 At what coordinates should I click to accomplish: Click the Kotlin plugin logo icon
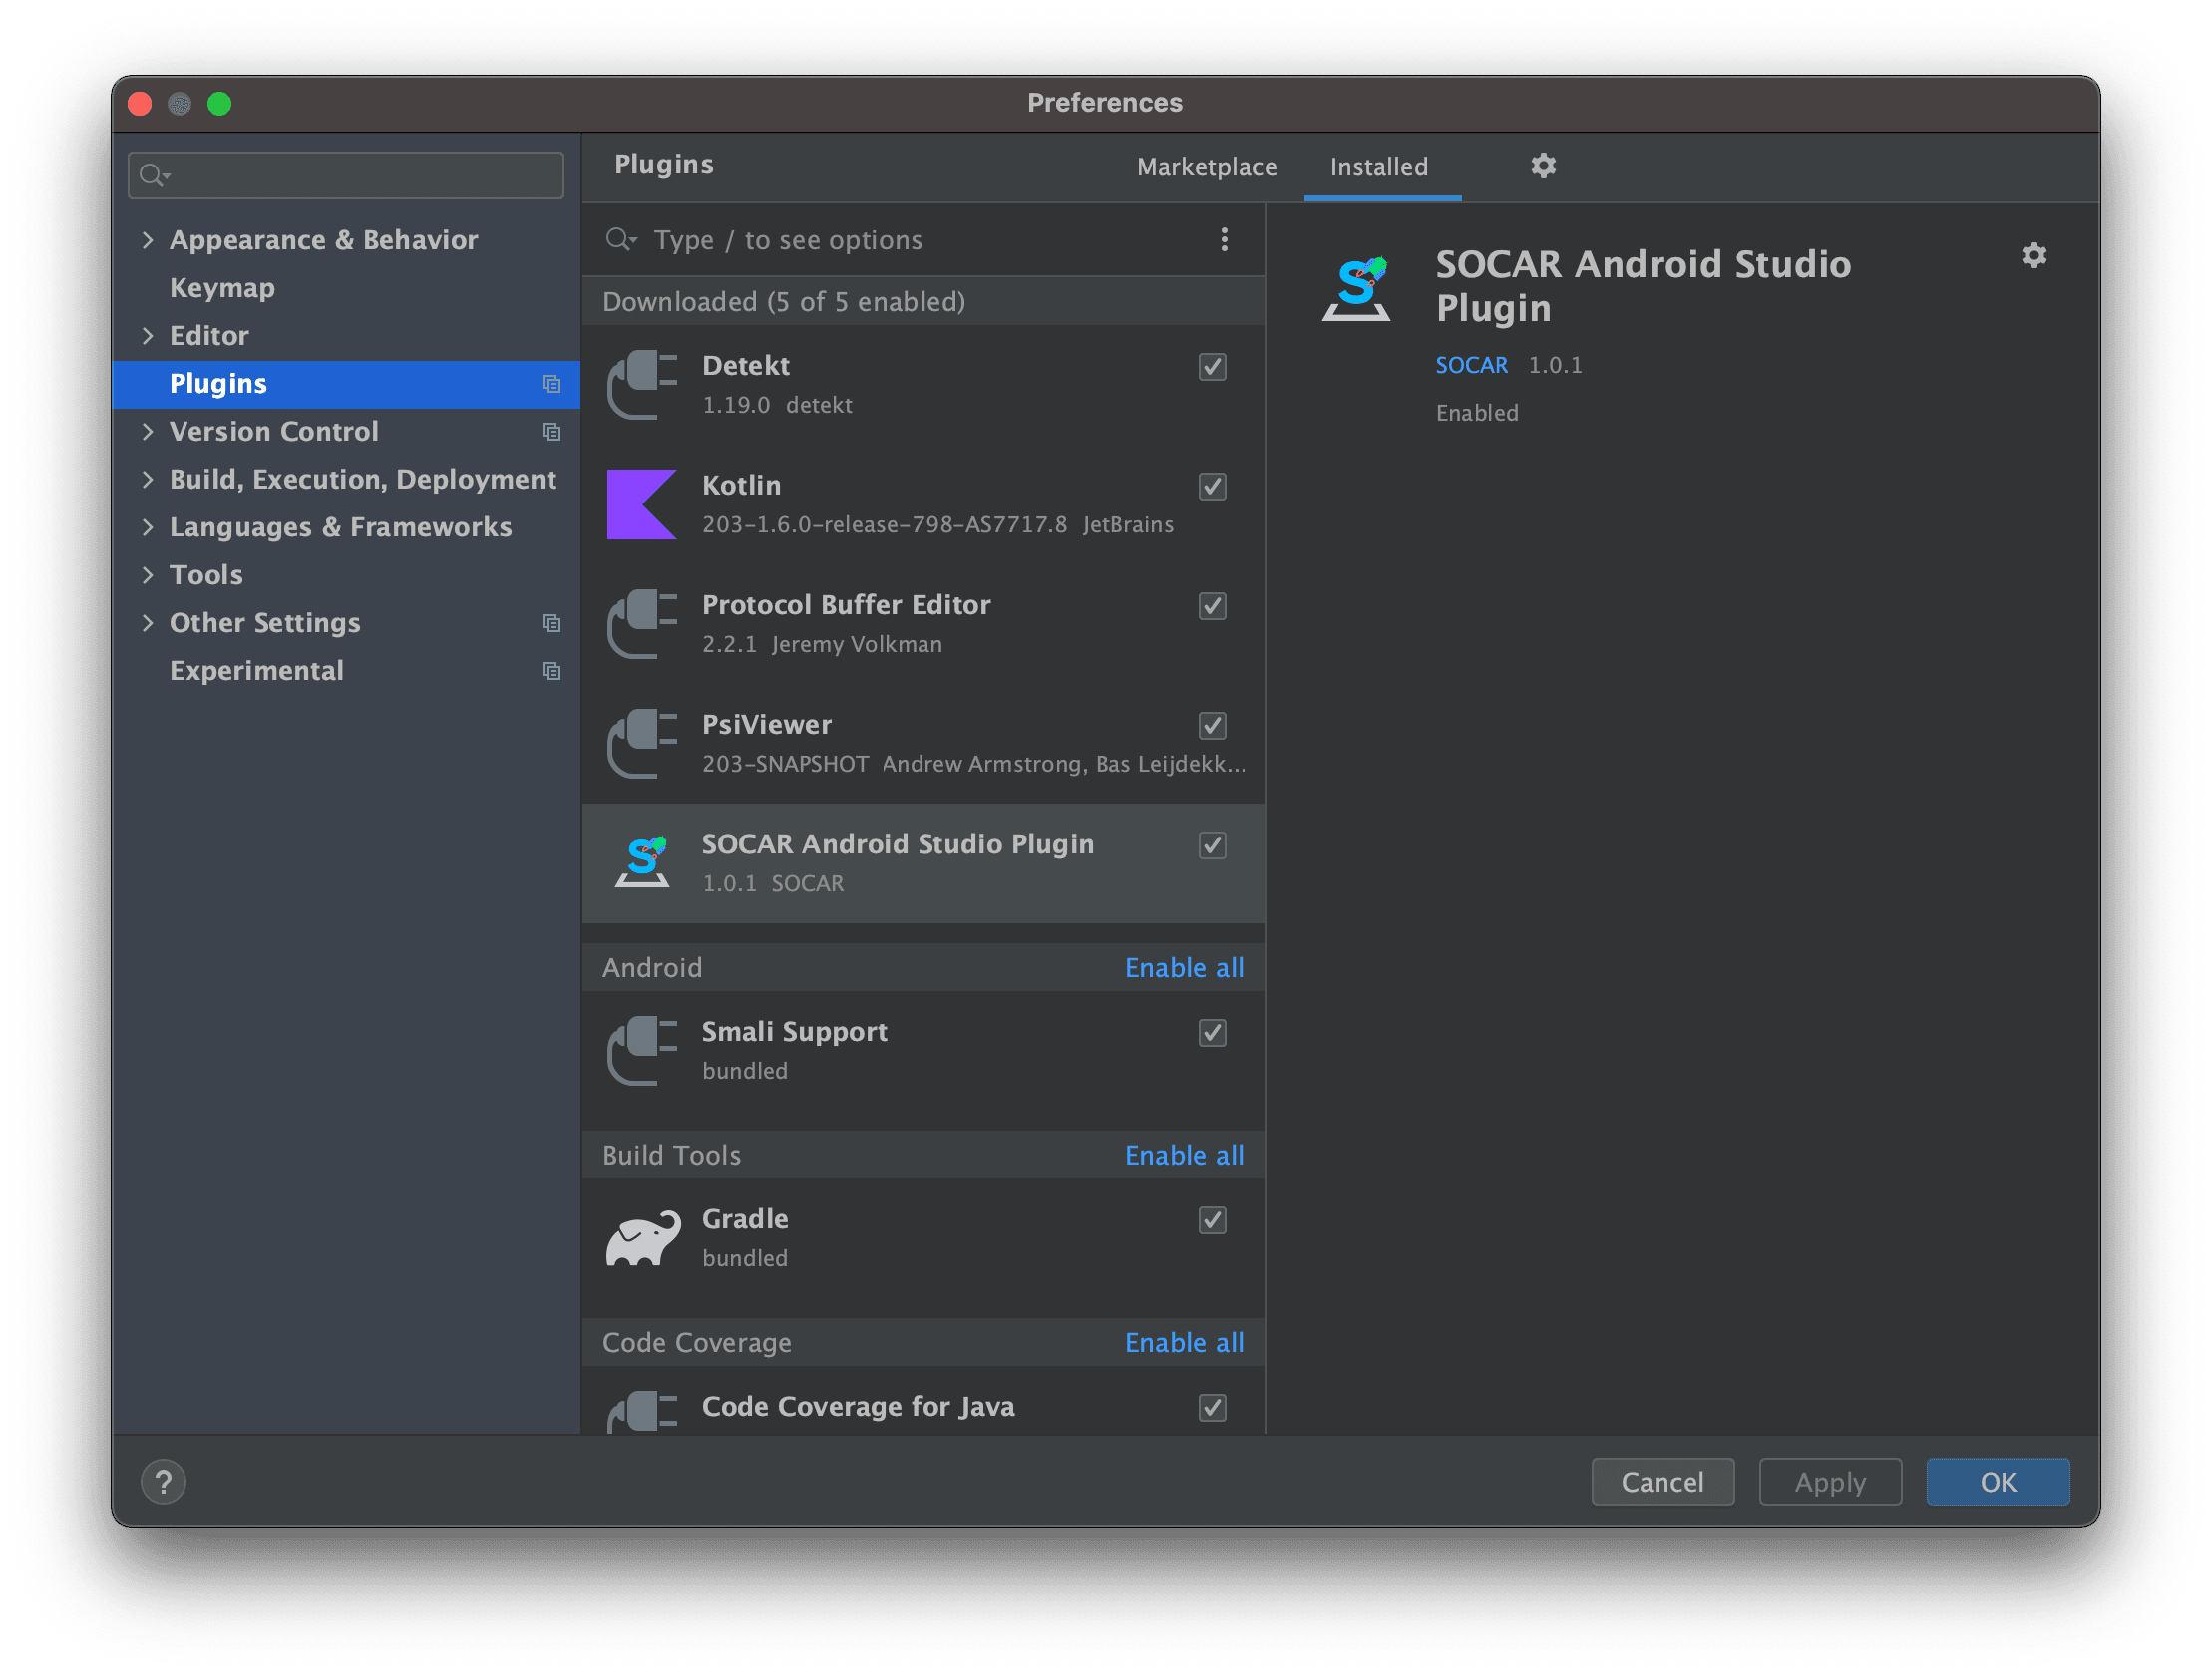(x=641, y=504)
